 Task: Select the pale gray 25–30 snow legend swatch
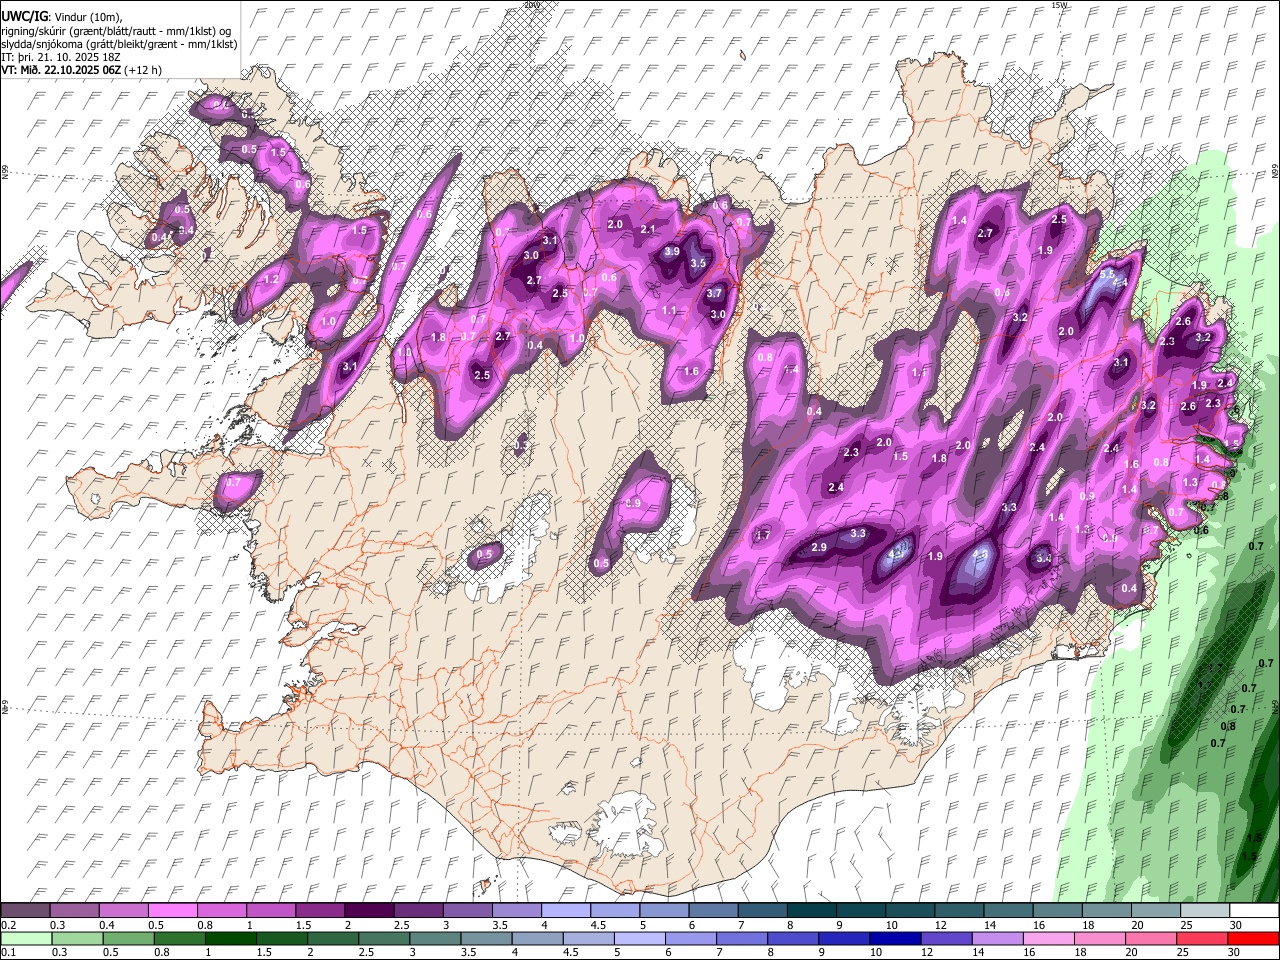1204,911
